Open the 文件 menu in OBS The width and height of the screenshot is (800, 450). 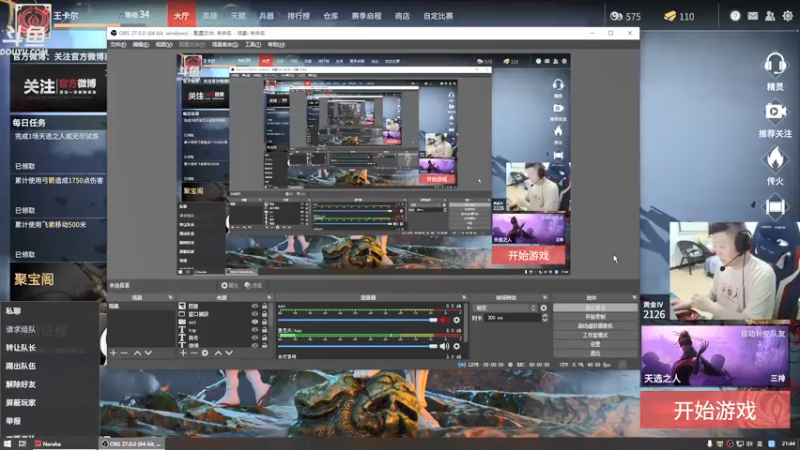pyautogui.click(x=118, y=44)
